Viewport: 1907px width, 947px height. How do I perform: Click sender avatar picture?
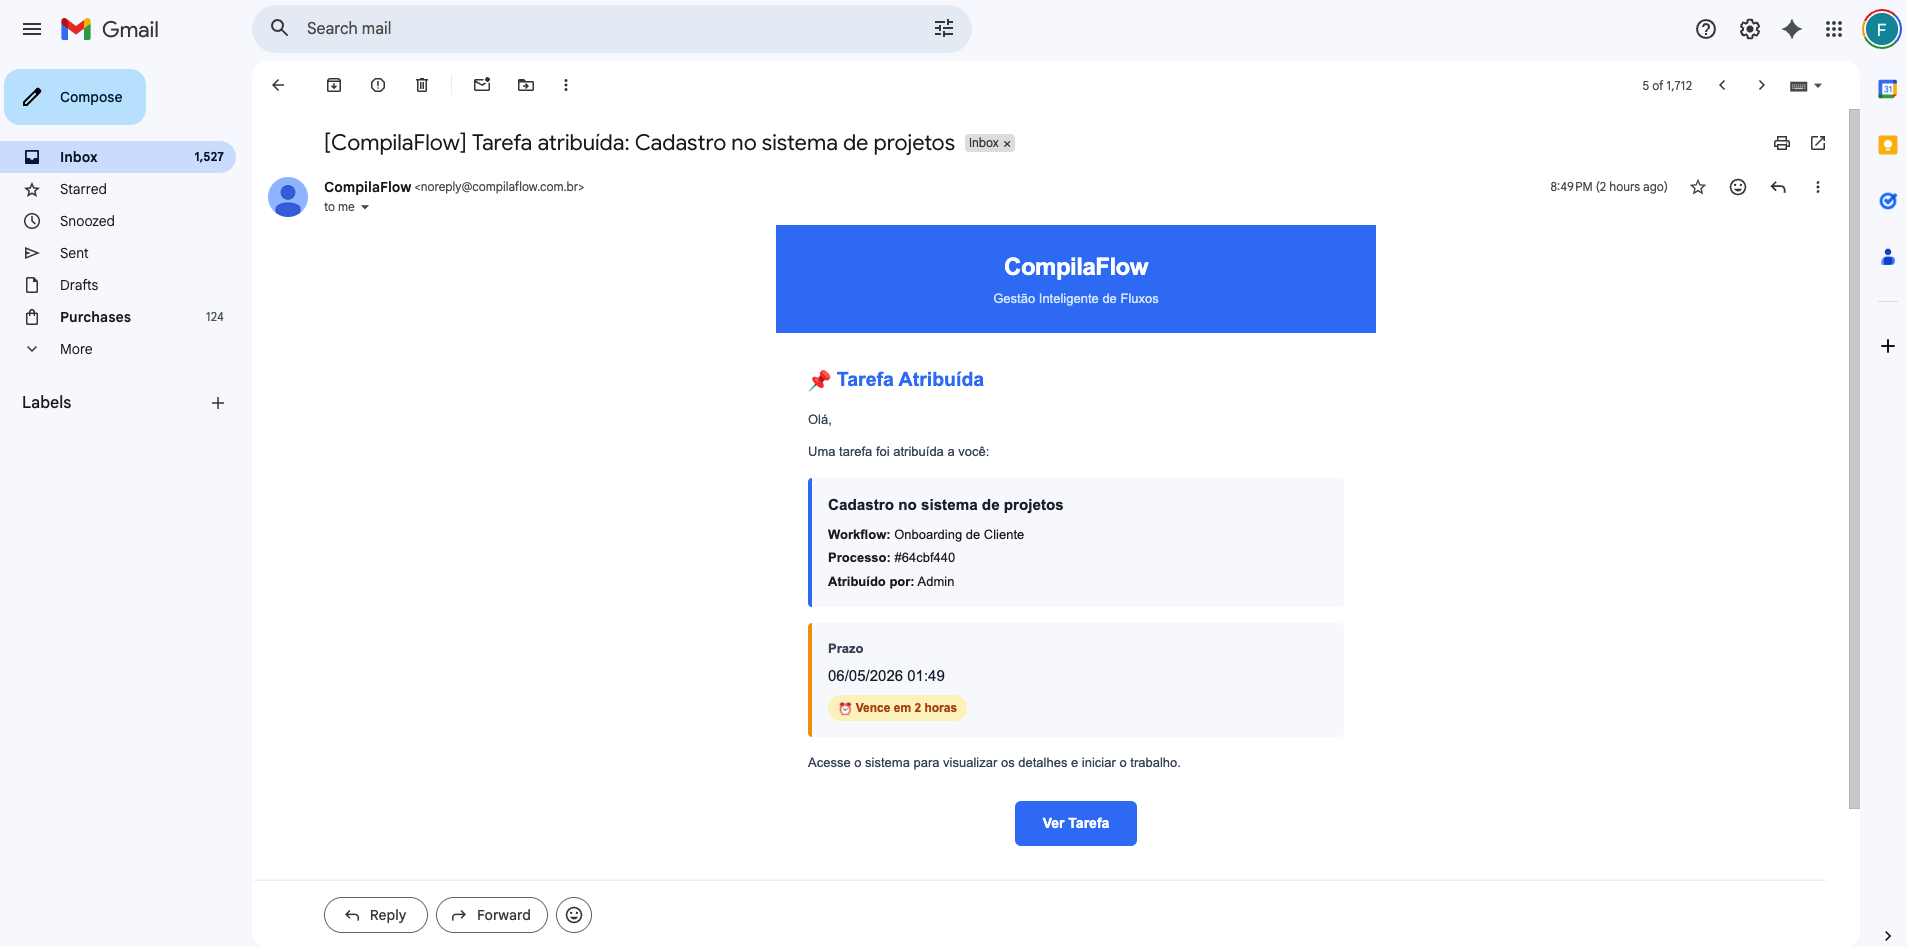(288, 197)
